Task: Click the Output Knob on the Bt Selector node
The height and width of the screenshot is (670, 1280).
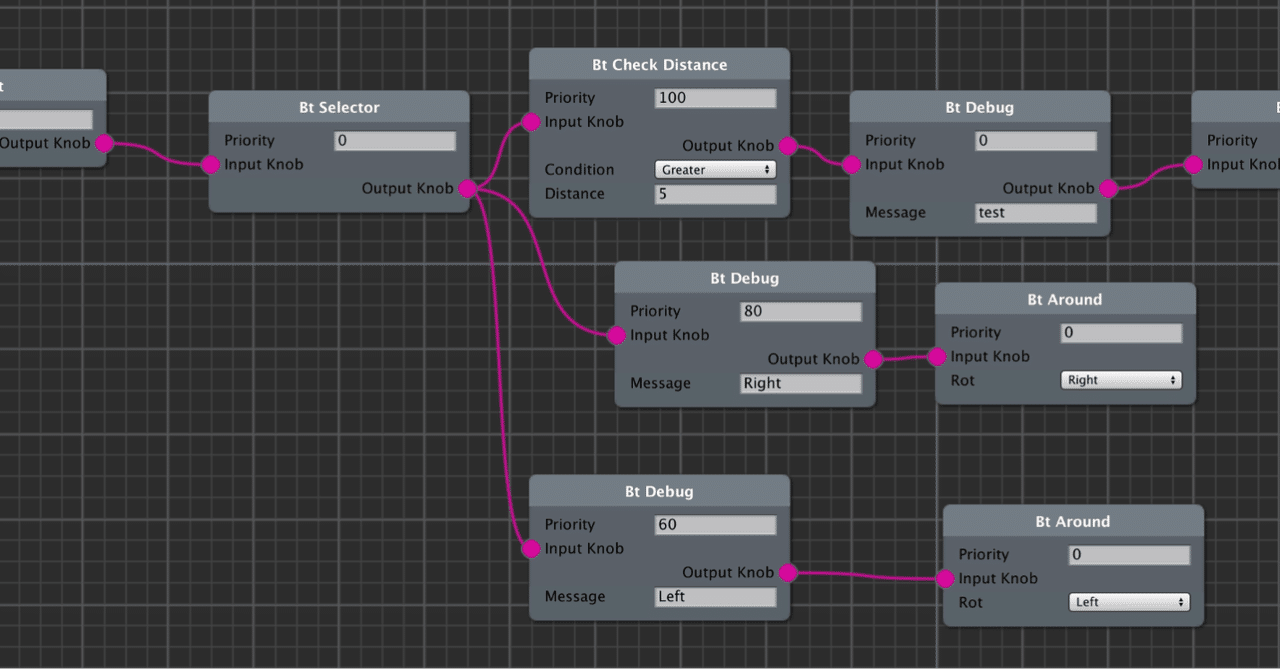Action: [467, 188]
